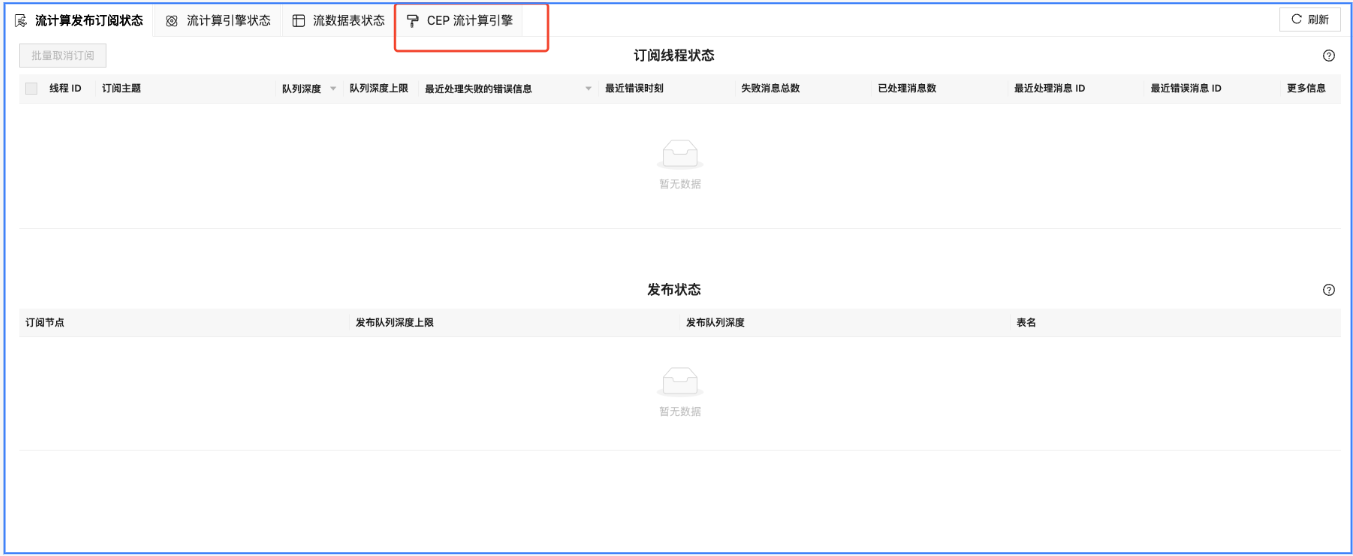The image size is (1353, 556).
Task: Click the 批量取消订阅 button
Action: tap(63, 56)
